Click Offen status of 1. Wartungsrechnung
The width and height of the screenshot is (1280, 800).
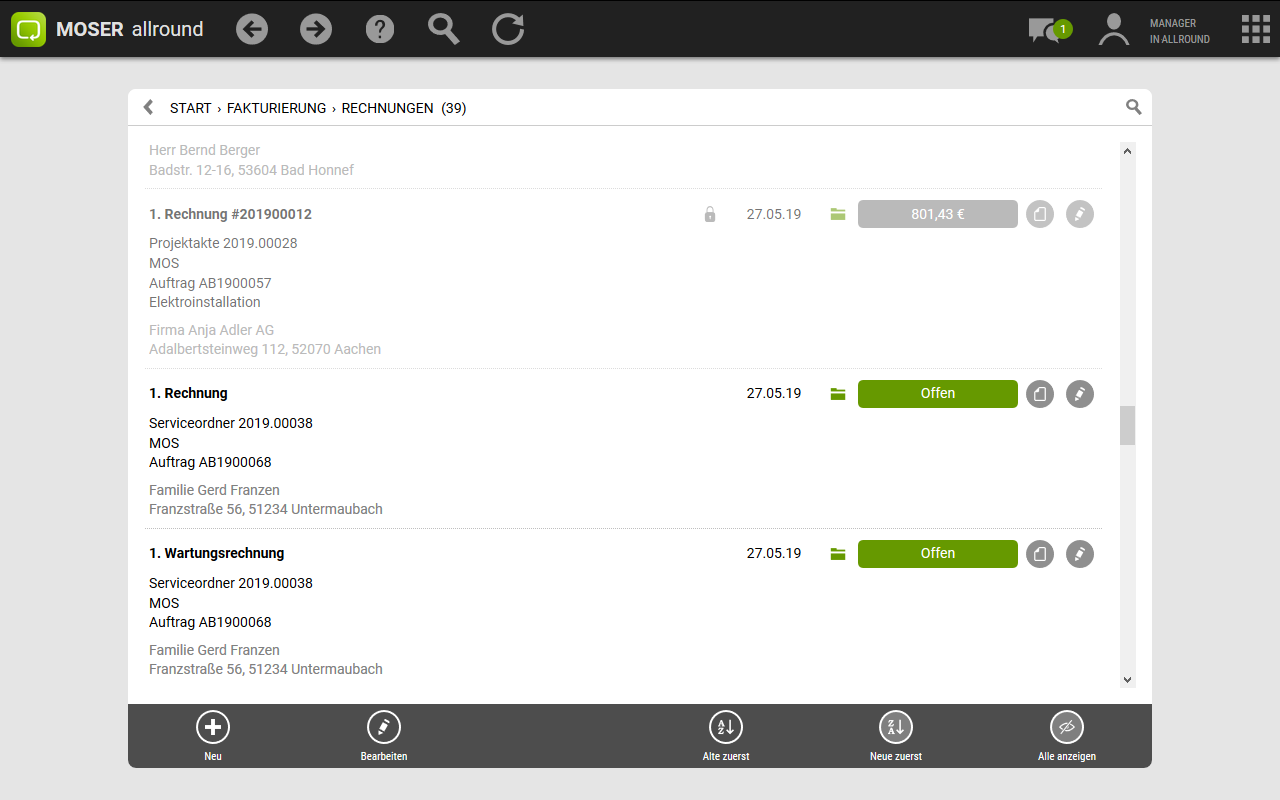938,554
